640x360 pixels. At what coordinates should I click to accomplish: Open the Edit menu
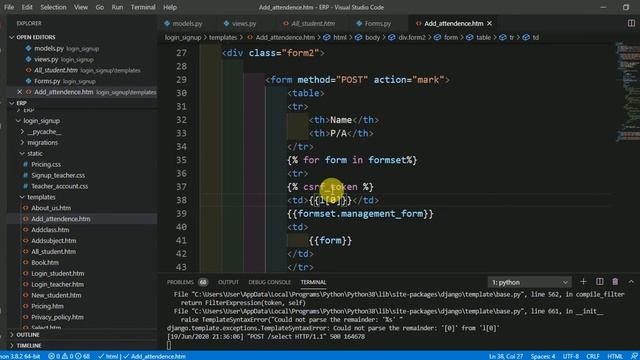tap(27, 7)
